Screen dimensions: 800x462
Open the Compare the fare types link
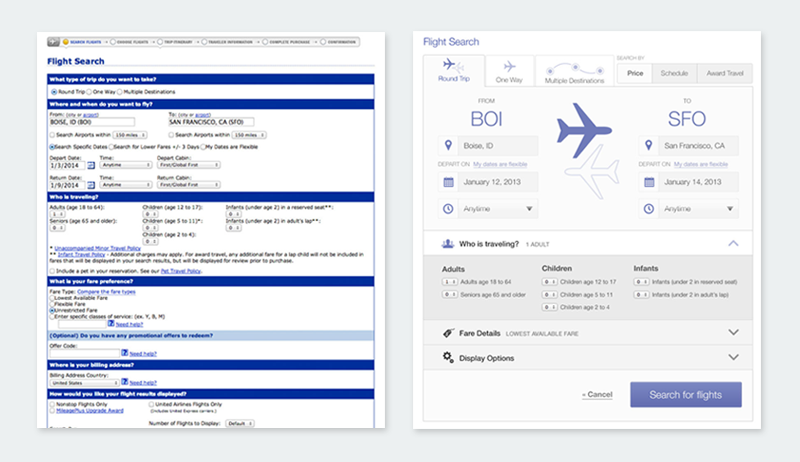click(x=106, y=292)
